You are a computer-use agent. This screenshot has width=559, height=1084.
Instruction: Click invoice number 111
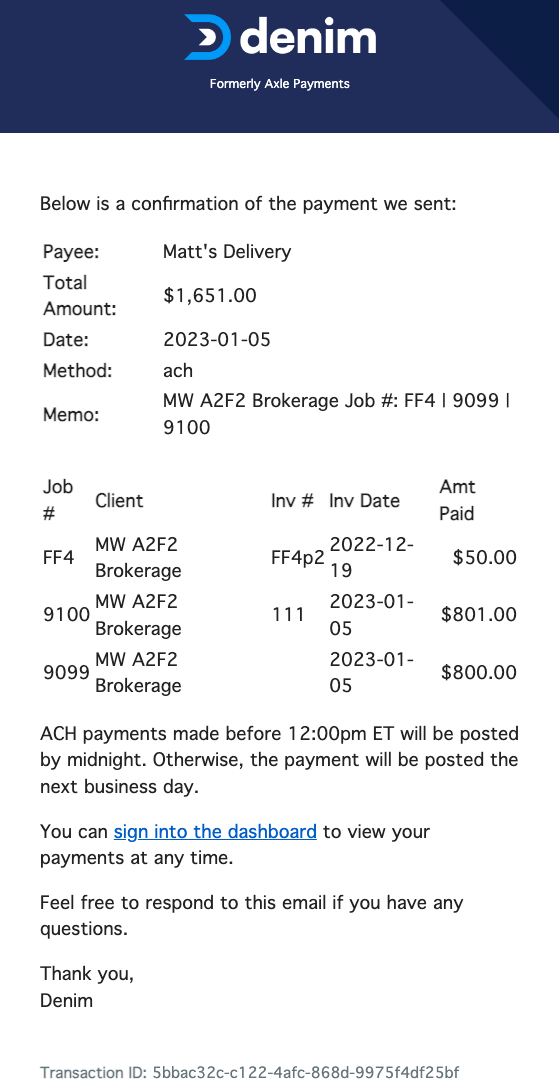(287, 615)
